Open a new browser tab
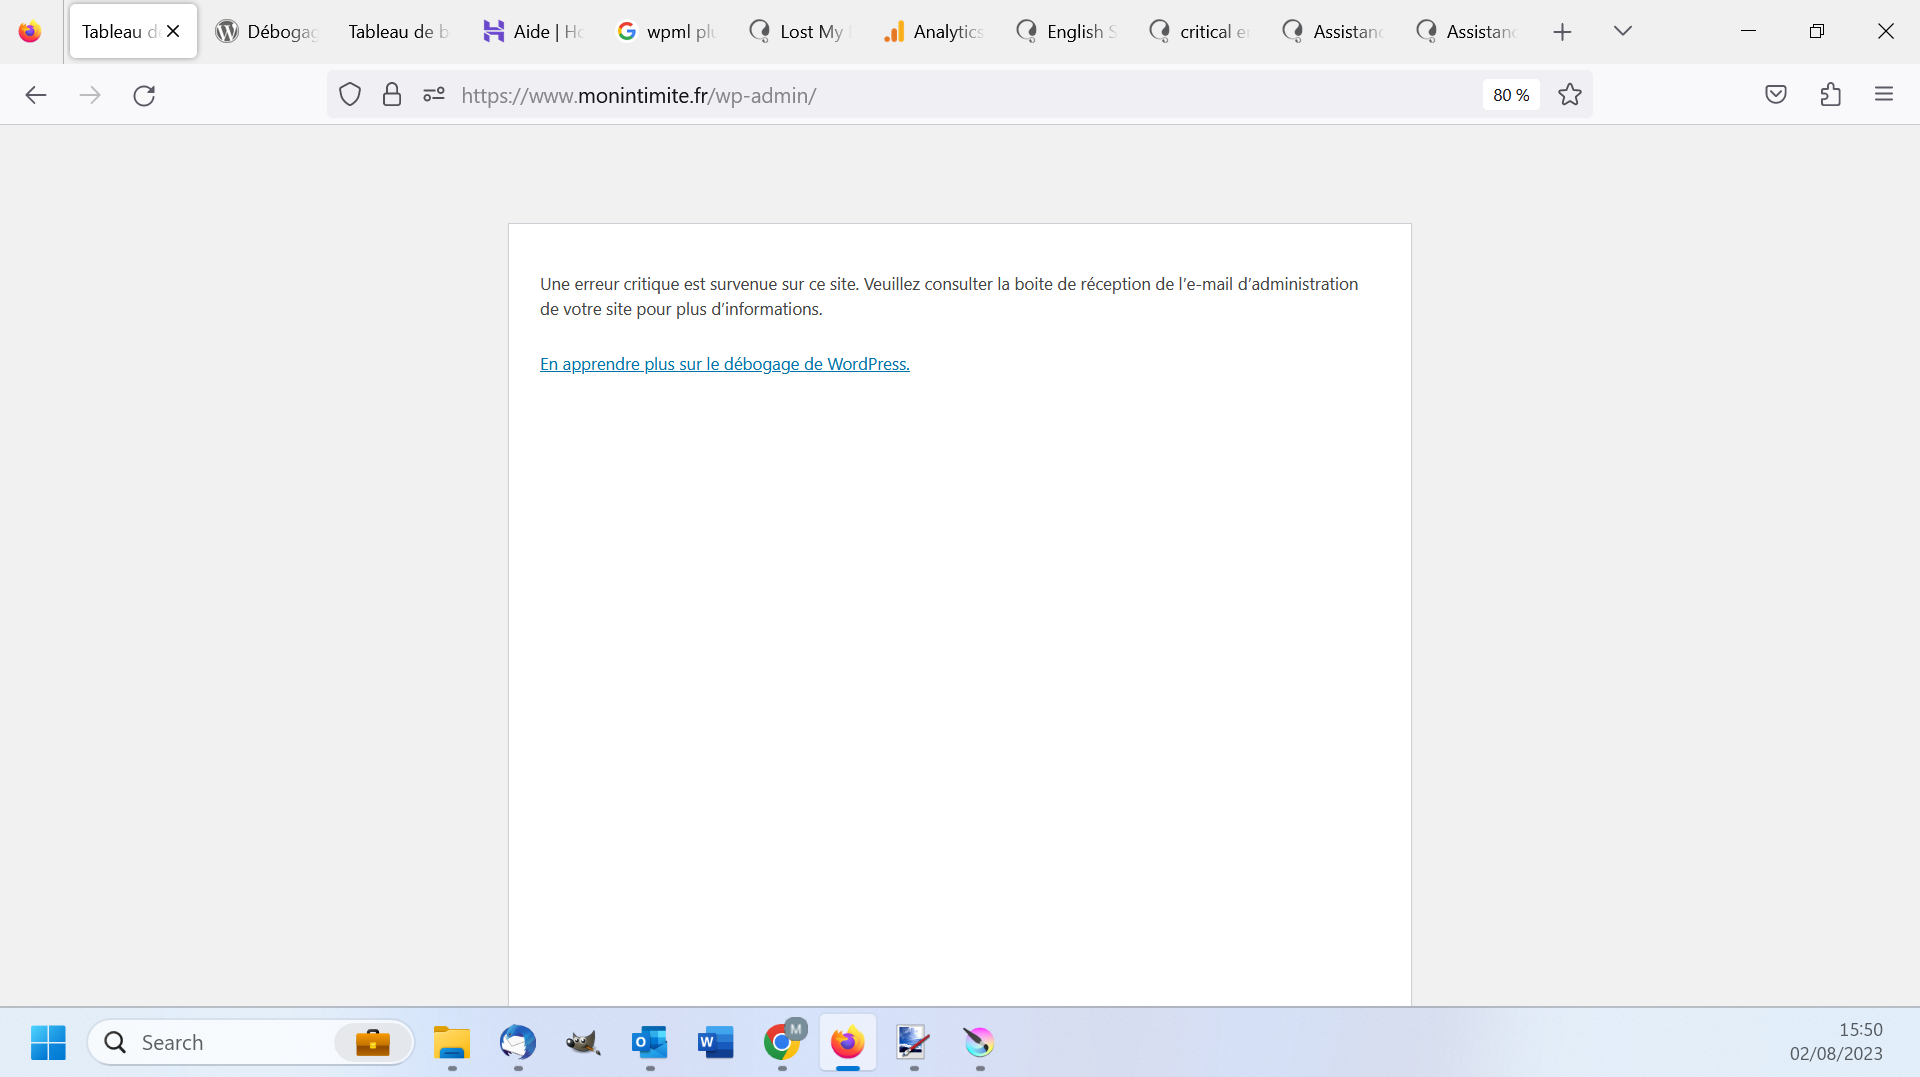Image resolution: width=1920 pixels, height=1077 pixels. click(1562, 32)
